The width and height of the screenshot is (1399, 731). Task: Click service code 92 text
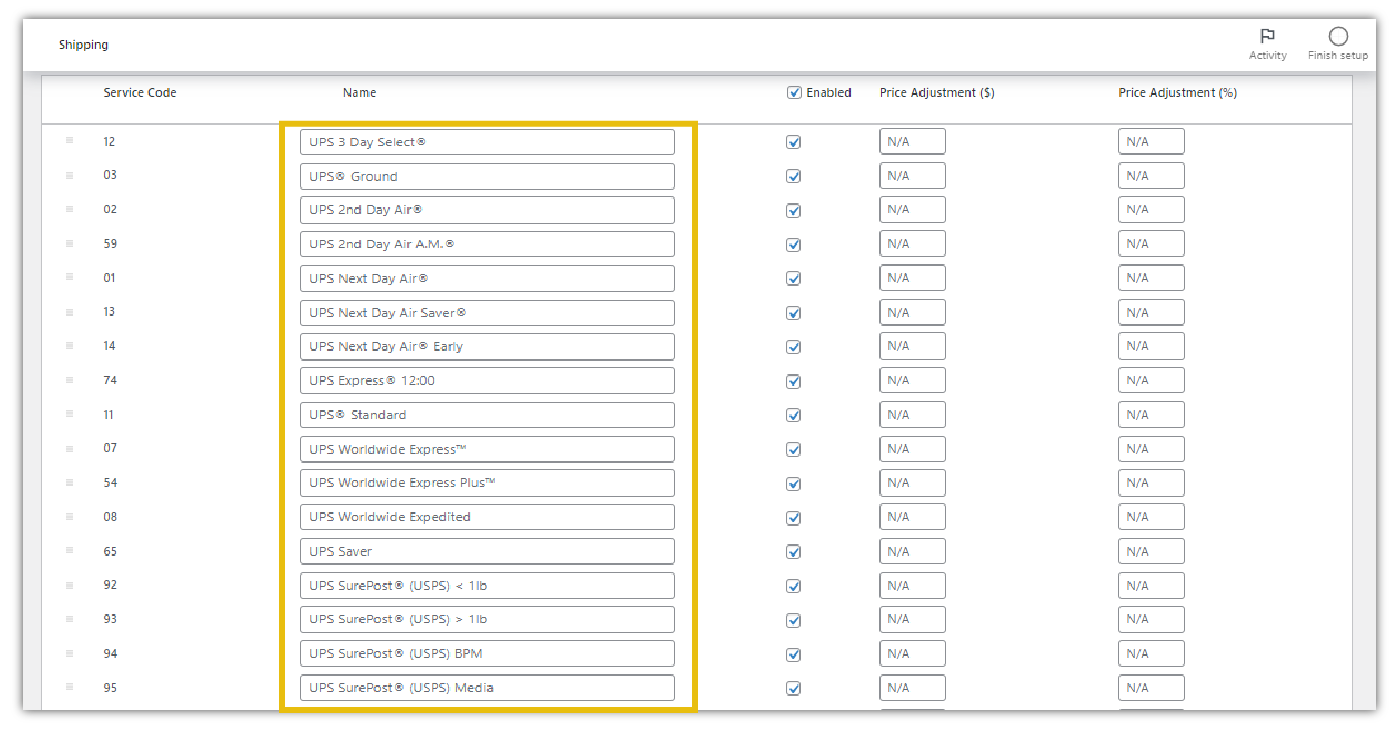point(109,584)
